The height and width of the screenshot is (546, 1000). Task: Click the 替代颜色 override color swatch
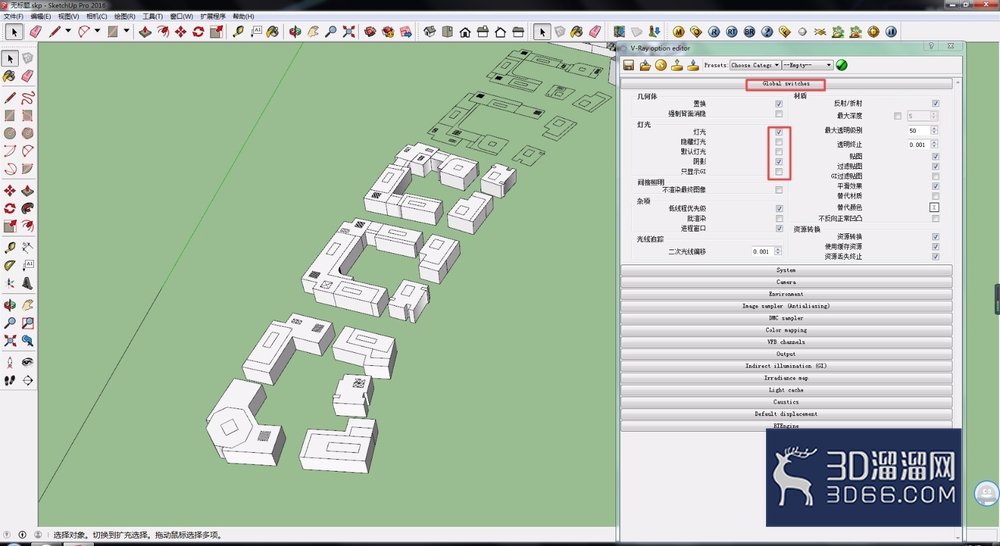point(934,207)
